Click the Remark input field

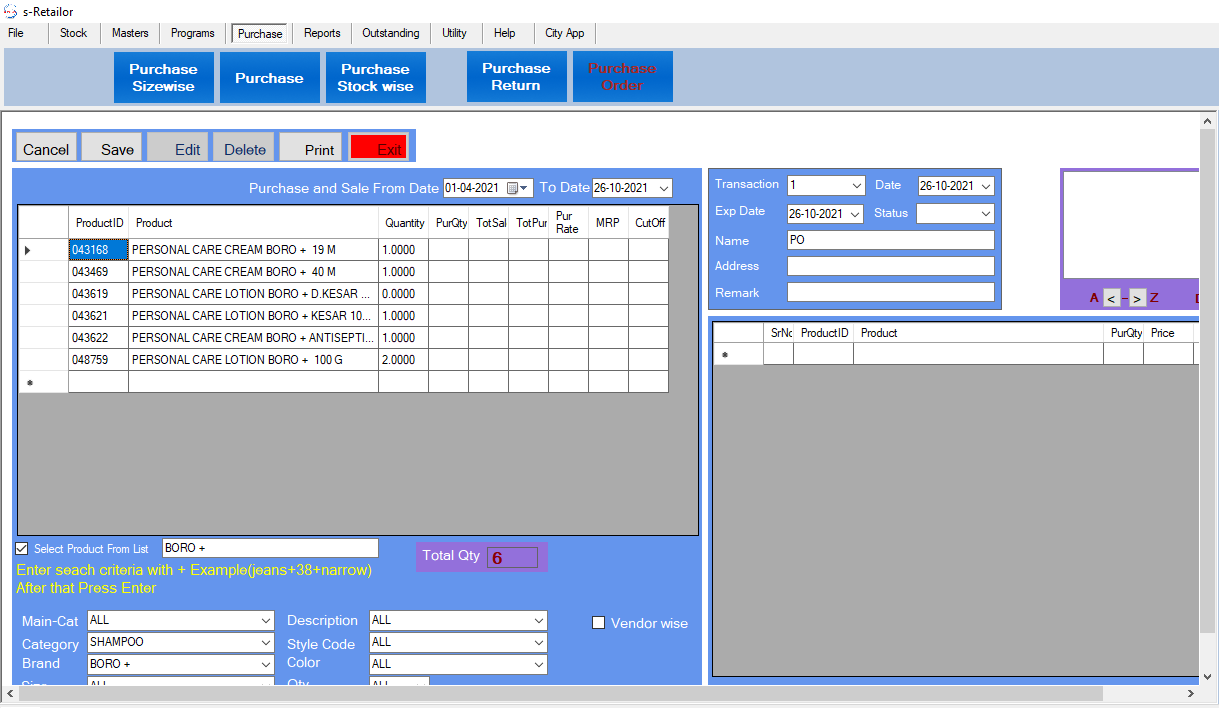tap(890, 292)
